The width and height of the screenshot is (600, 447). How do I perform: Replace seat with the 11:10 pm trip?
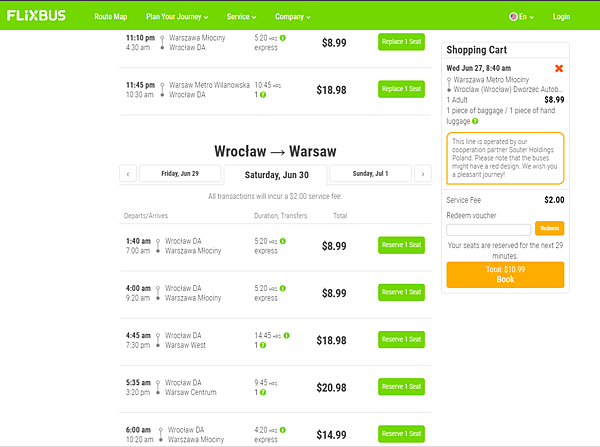401,42
